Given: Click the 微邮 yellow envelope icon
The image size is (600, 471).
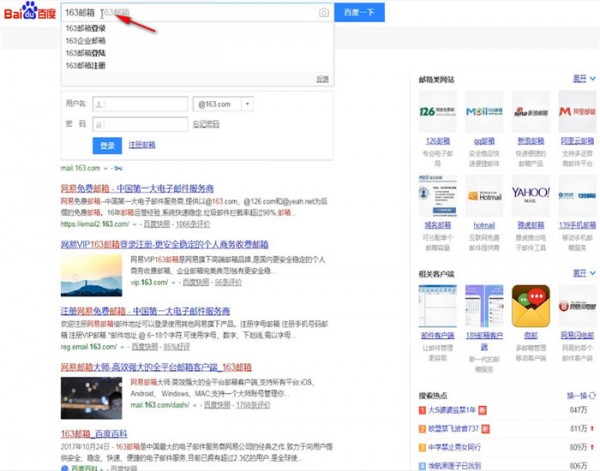Looking at the screenshot, I should (x=531, y=306).
